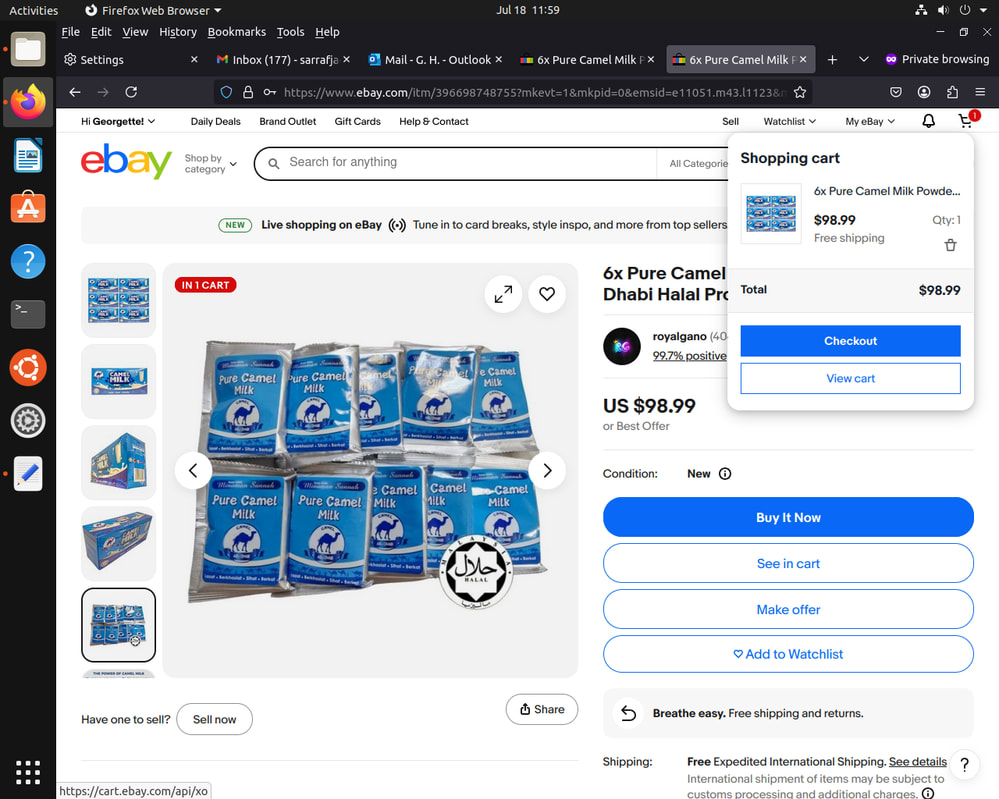This screenshot has height=799, width=999.
Task: Open the floating help question mark
Action: [x=965, y=764]
